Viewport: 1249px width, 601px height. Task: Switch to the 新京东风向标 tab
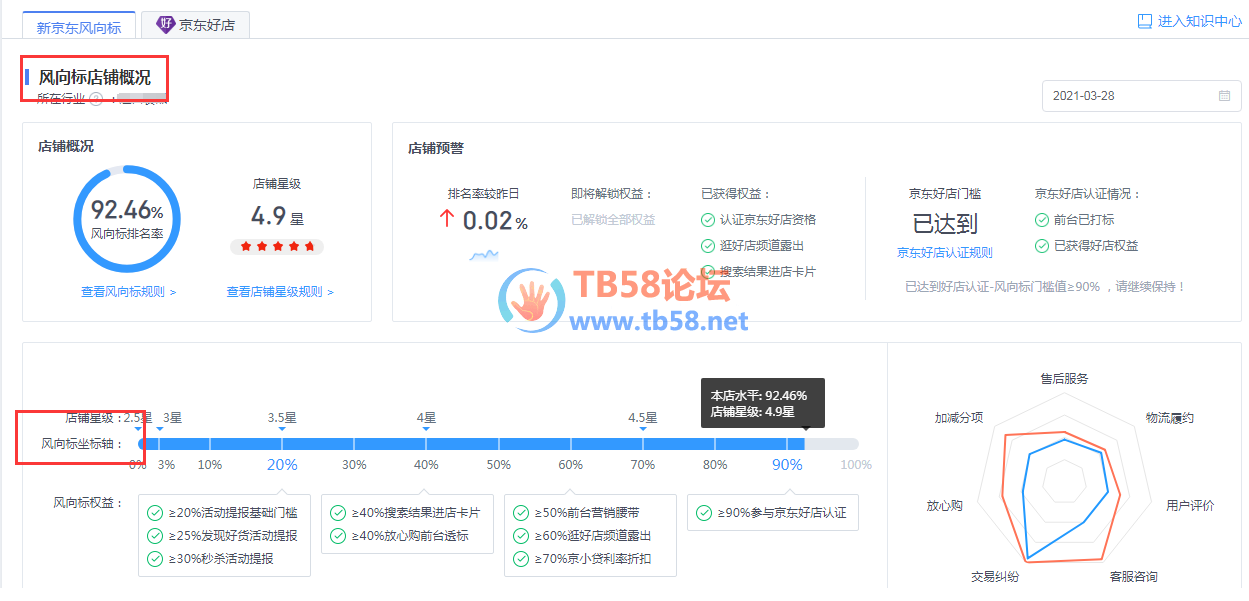coord(79,27)
